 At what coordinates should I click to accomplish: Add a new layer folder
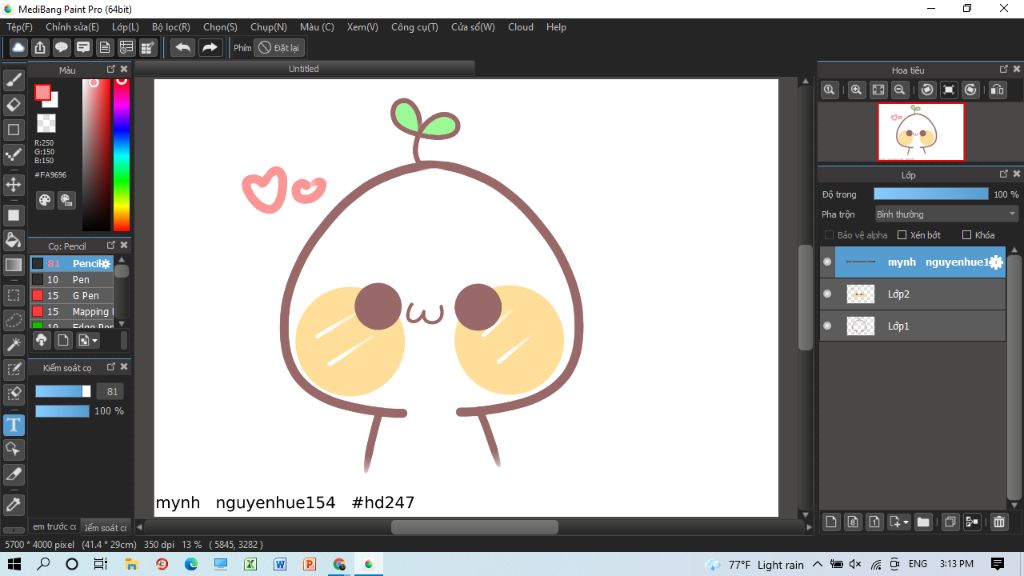click(x=923, y=522)
